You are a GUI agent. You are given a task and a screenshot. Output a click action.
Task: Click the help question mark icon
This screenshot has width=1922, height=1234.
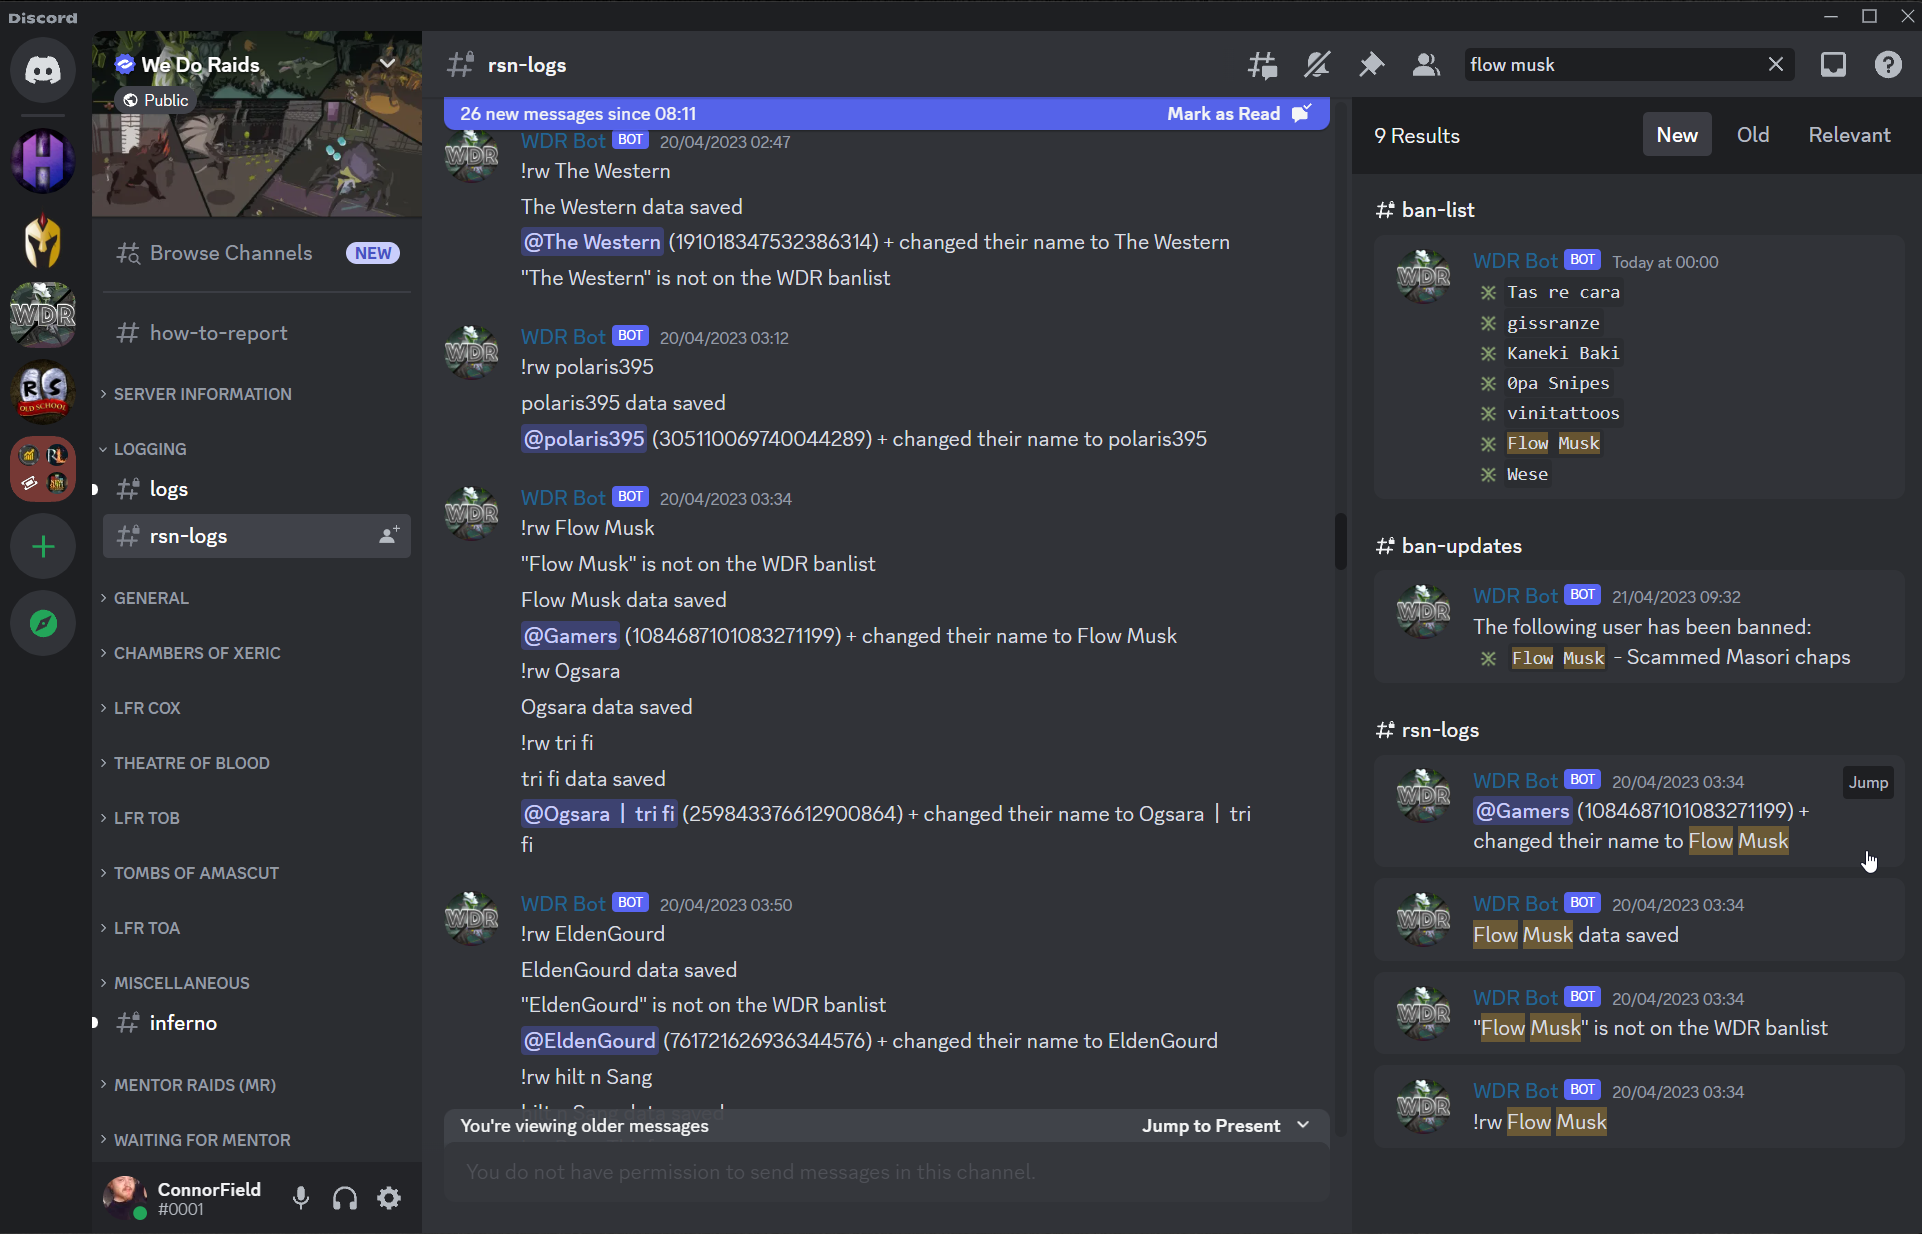(1890, 63)
